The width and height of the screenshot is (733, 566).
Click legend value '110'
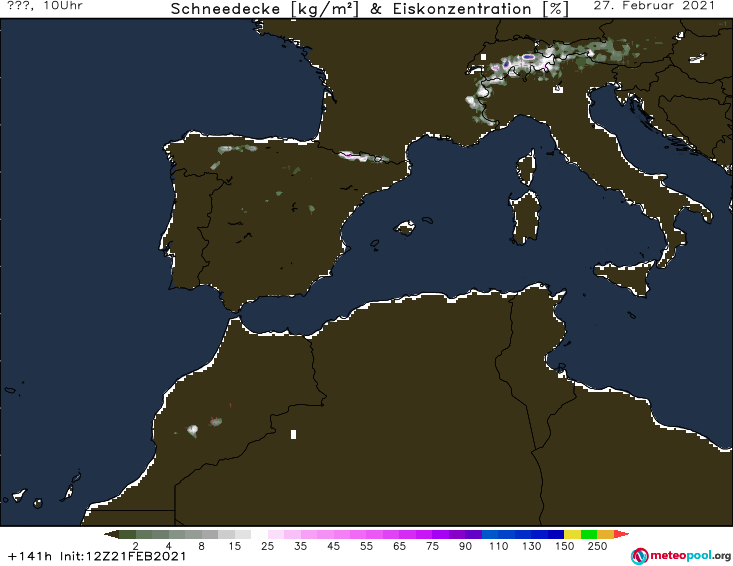(498, 546)
